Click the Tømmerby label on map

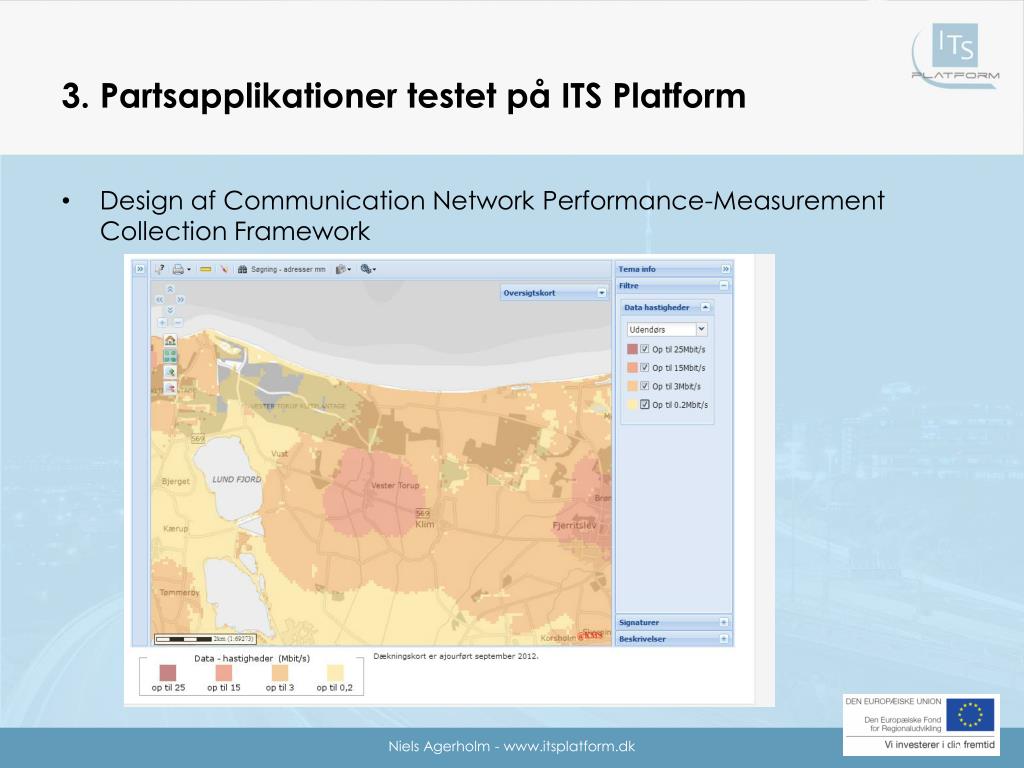tap(179, 592)
